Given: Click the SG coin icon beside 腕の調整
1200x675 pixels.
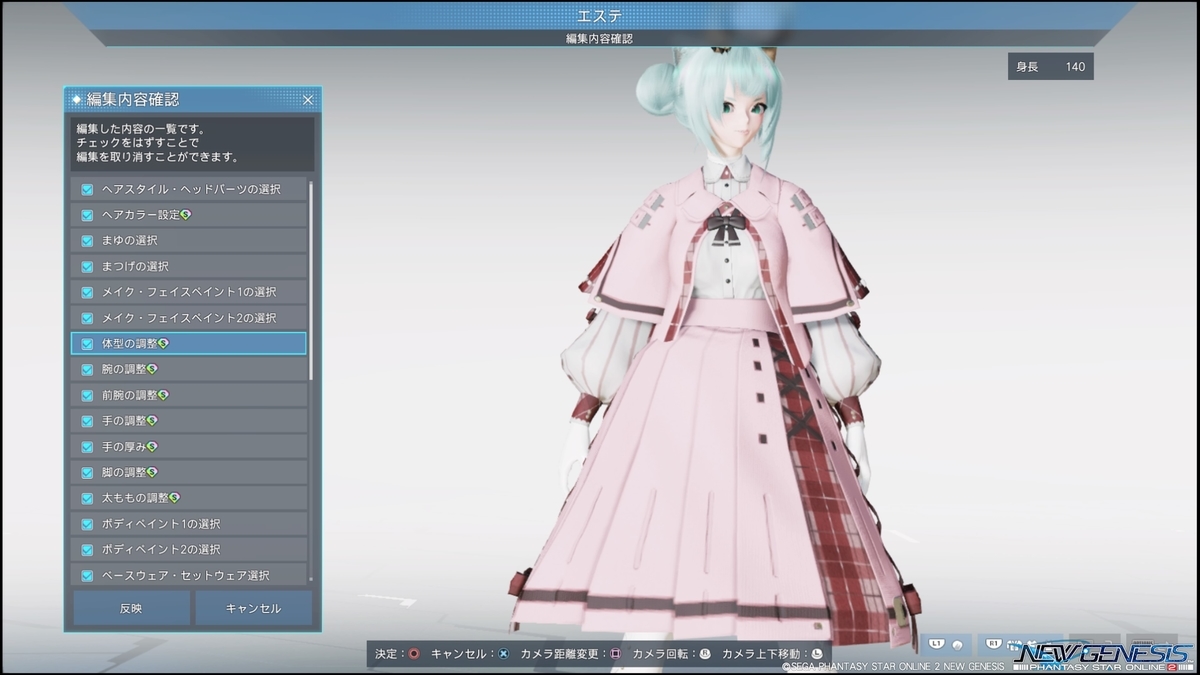Looking at the screenshot, I should coord(153,369).
